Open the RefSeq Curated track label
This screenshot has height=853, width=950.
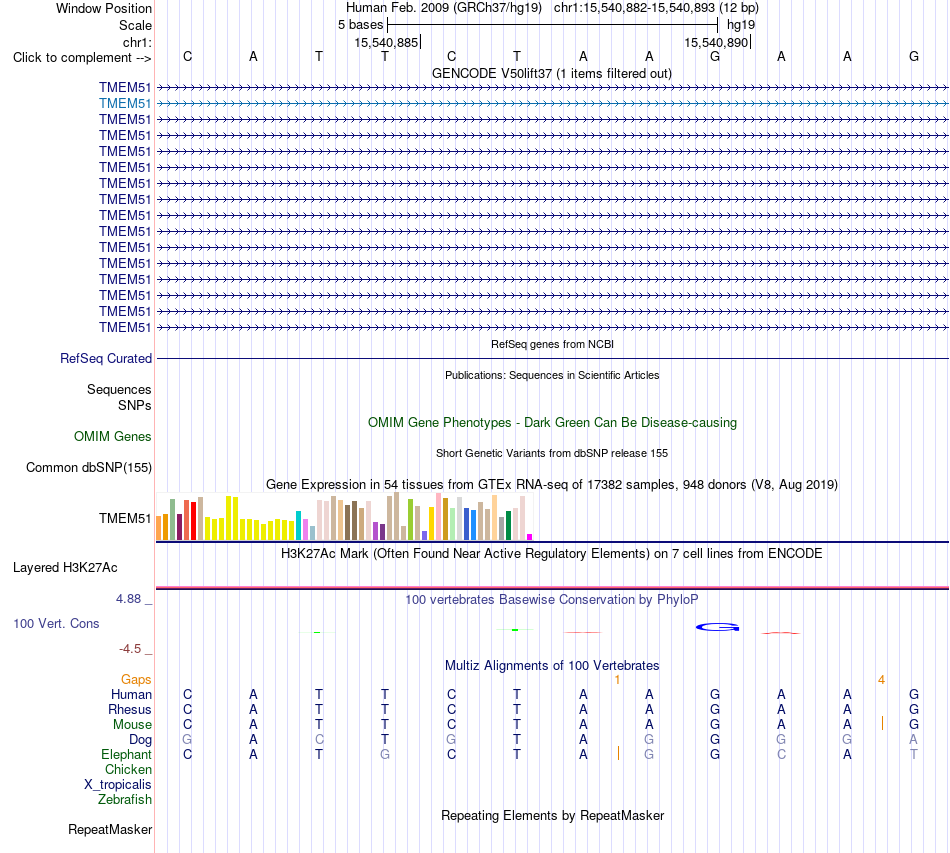(106, 359)
